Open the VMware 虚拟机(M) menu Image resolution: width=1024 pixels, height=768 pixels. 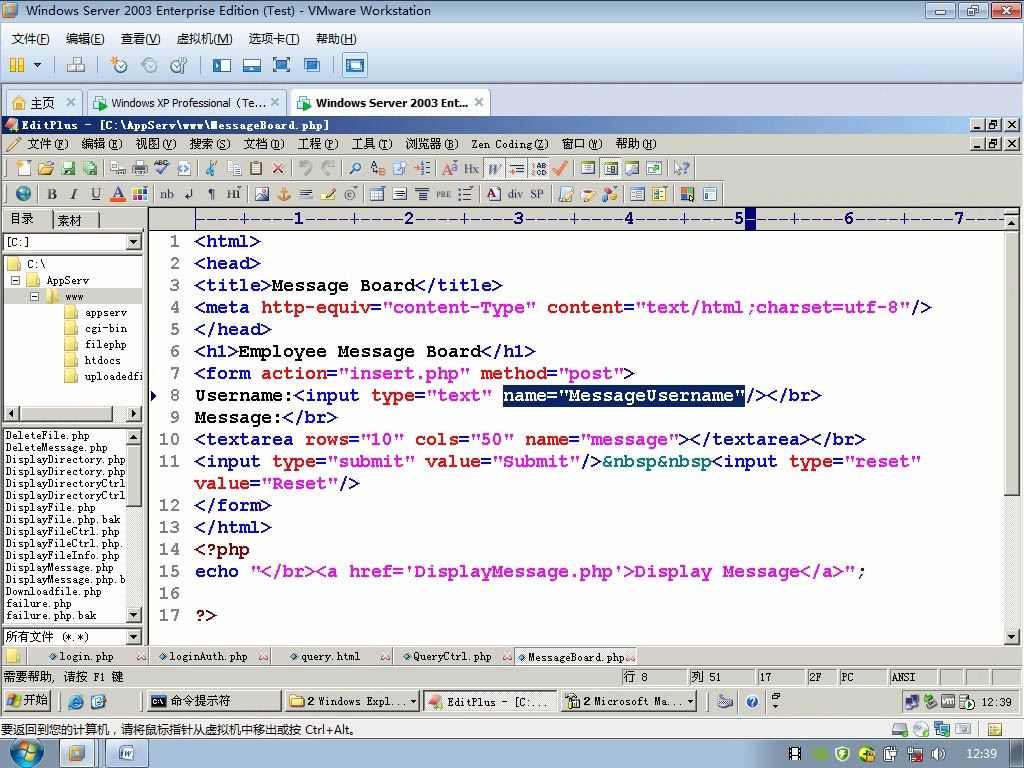[204, 39]
